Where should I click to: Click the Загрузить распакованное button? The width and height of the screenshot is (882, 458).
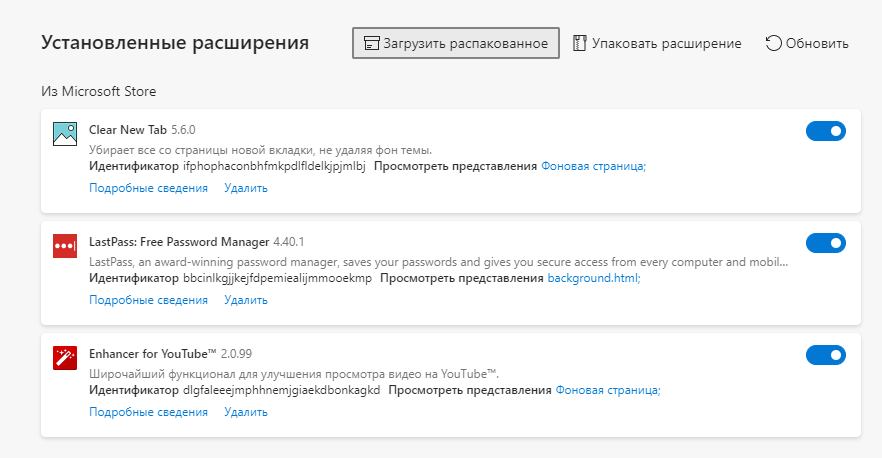[456, 43]
